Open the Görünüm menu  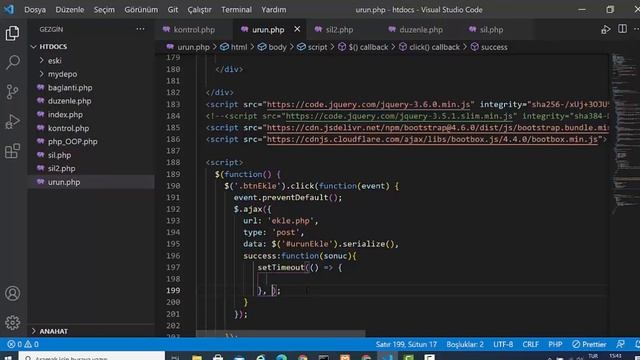(x=141, y=9)
